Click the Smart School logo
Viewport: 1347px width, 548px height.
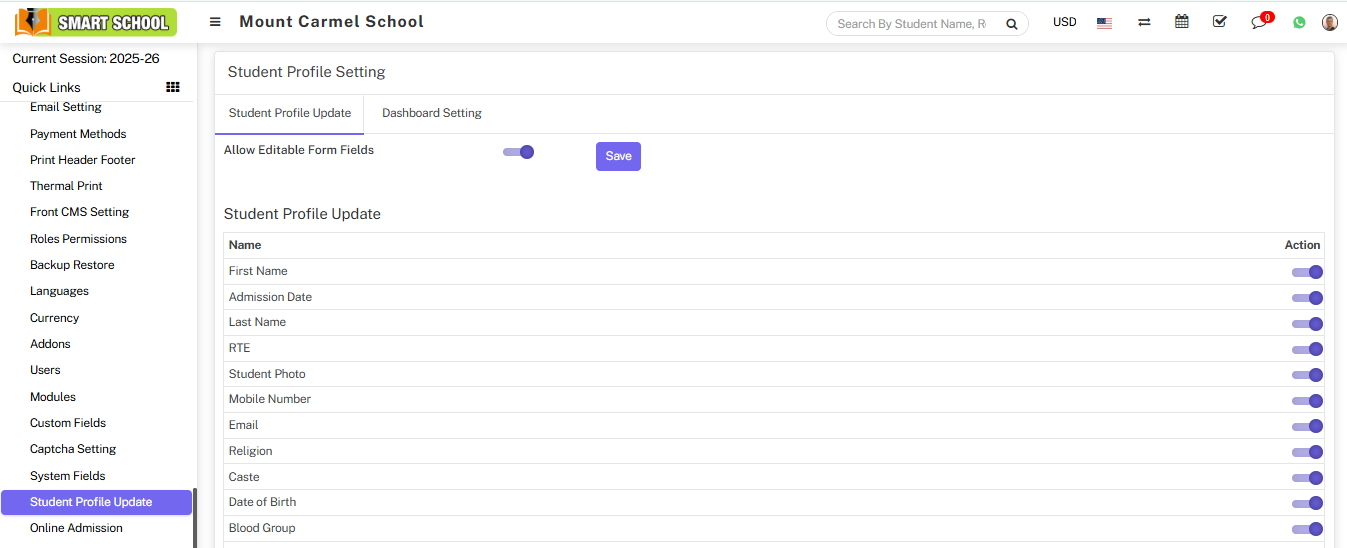tap(96, 22)
